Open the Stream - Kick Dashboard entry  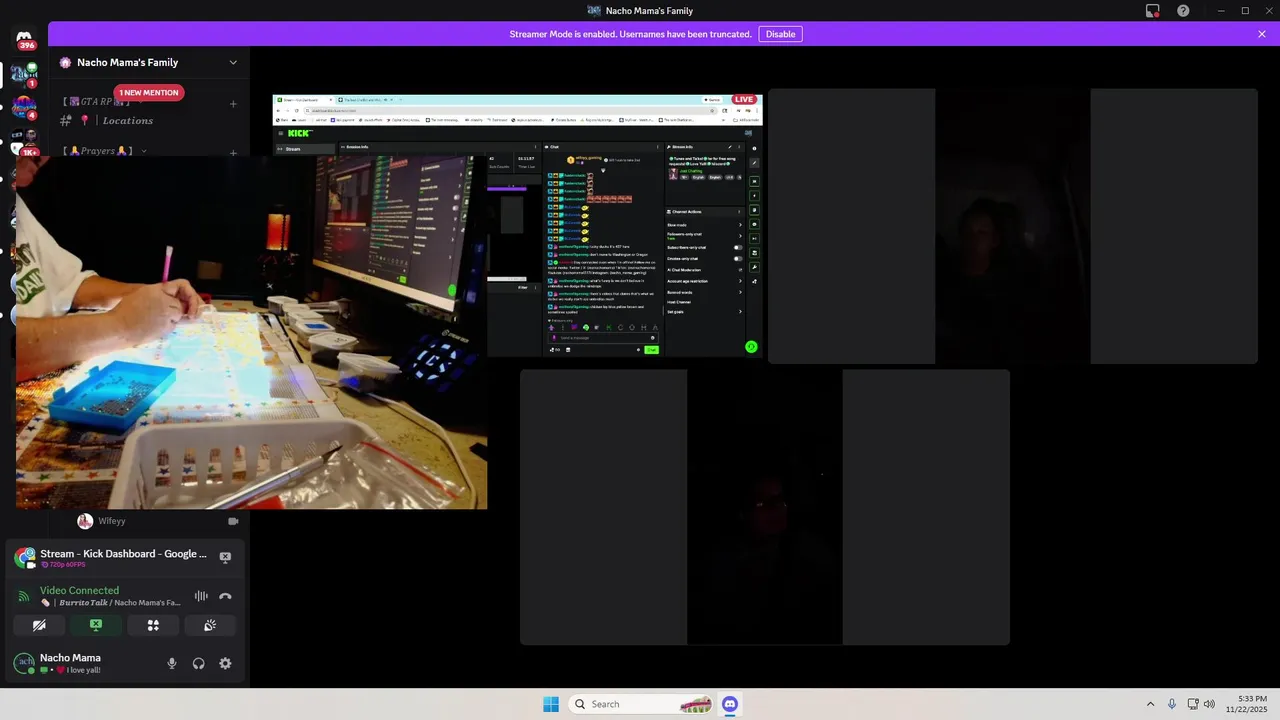pyautogui.click(x=124, y=554)
